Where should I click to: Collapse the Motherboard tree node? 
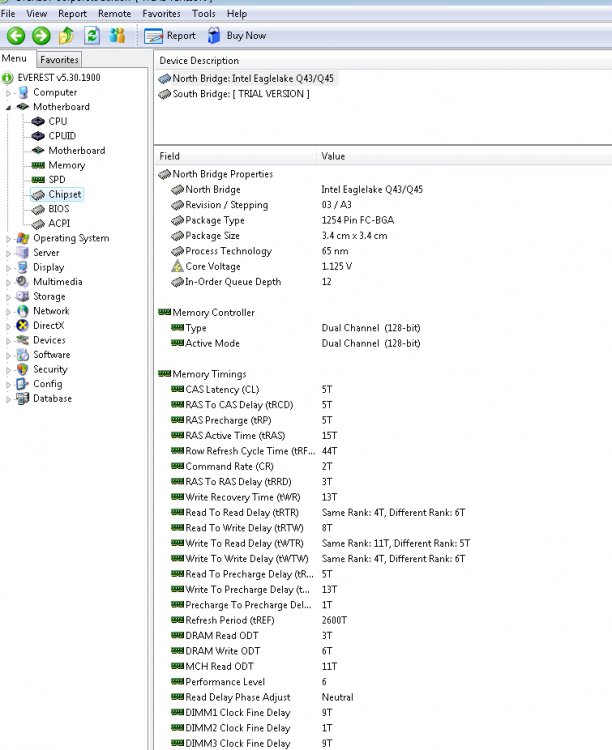point(8,108)
